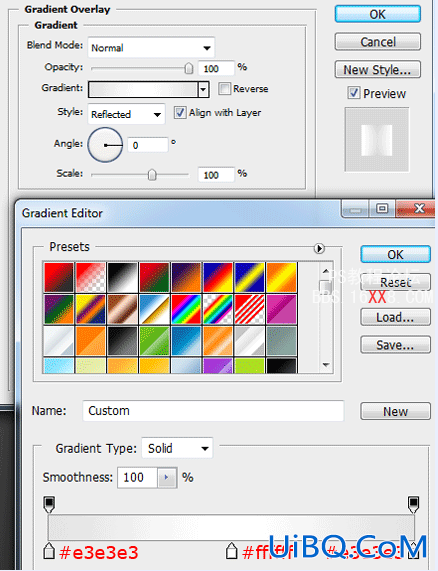This screenshot has width=438, height=571.
Task: Pick the rainbow spectrum gradient preset
Action: click(x=186, y=309)
